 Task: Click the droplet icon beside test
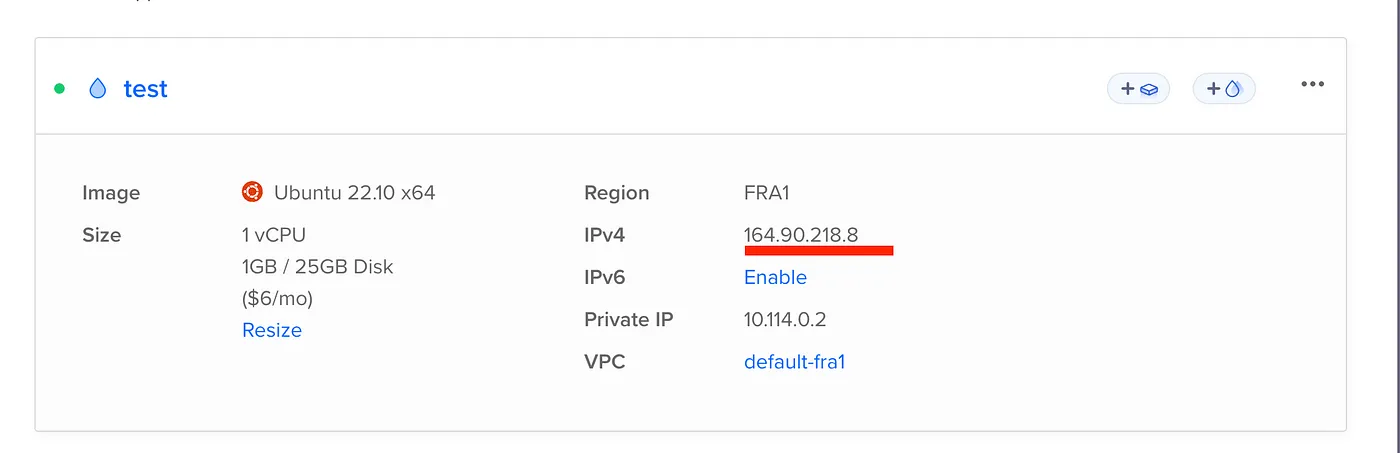pyautogui.click(x=97, y=89)
